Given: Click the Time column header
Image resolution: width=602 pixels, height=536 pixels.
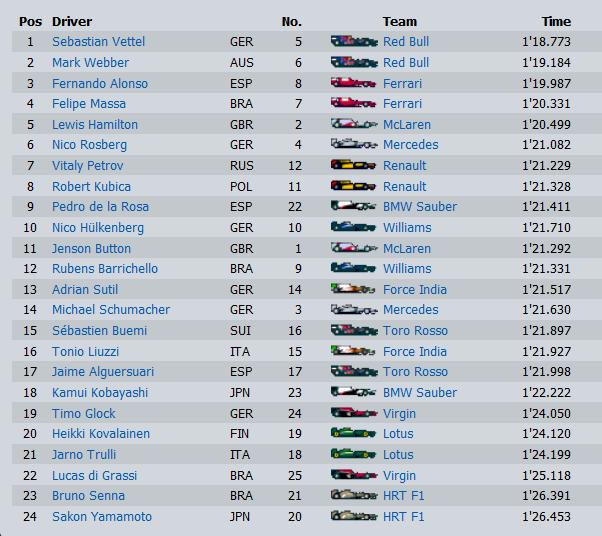Looking at the screenshot, I should pos(556,21).
